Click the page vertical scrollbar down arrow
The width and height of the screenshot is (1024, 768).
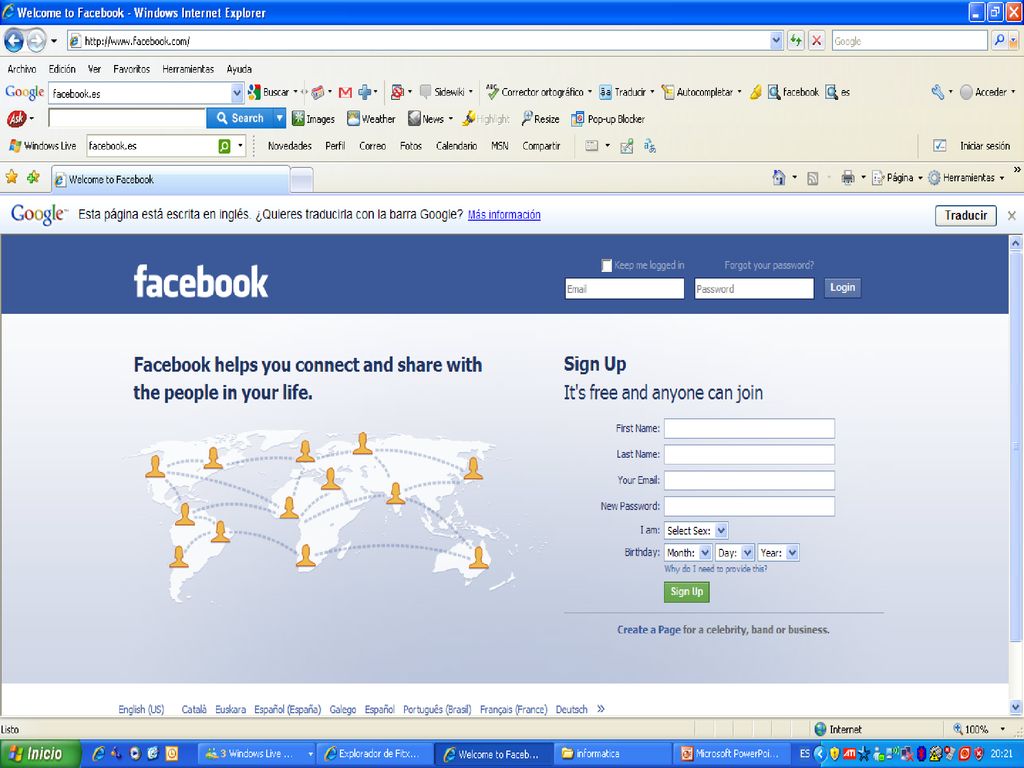coord(1016,707)
